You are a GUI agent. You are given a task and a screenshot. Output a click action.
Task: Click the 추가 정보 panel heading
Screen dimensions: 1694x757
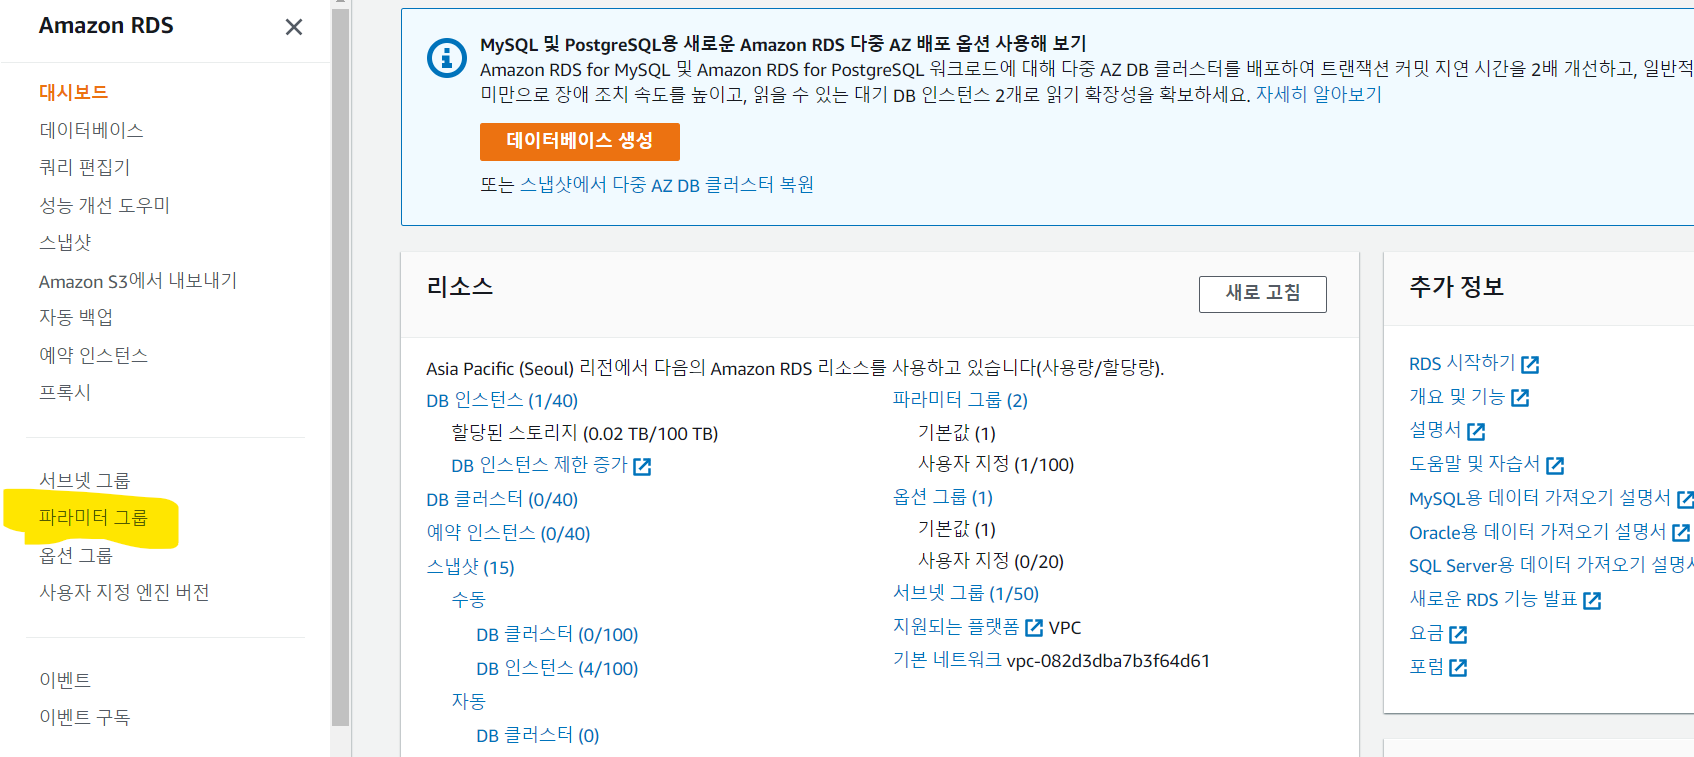point(1457,287)
